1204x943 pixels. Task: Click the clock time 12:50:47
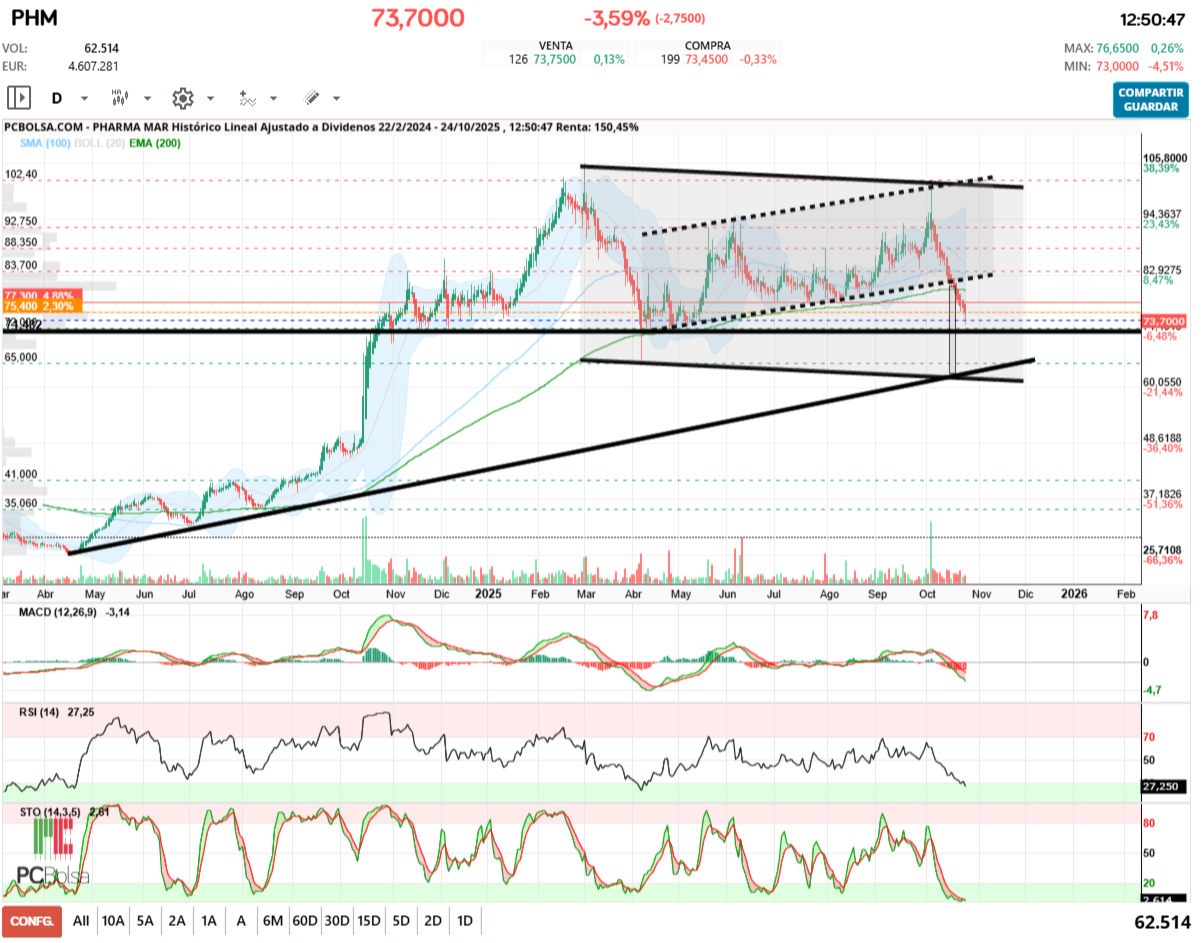[1152, 18]
